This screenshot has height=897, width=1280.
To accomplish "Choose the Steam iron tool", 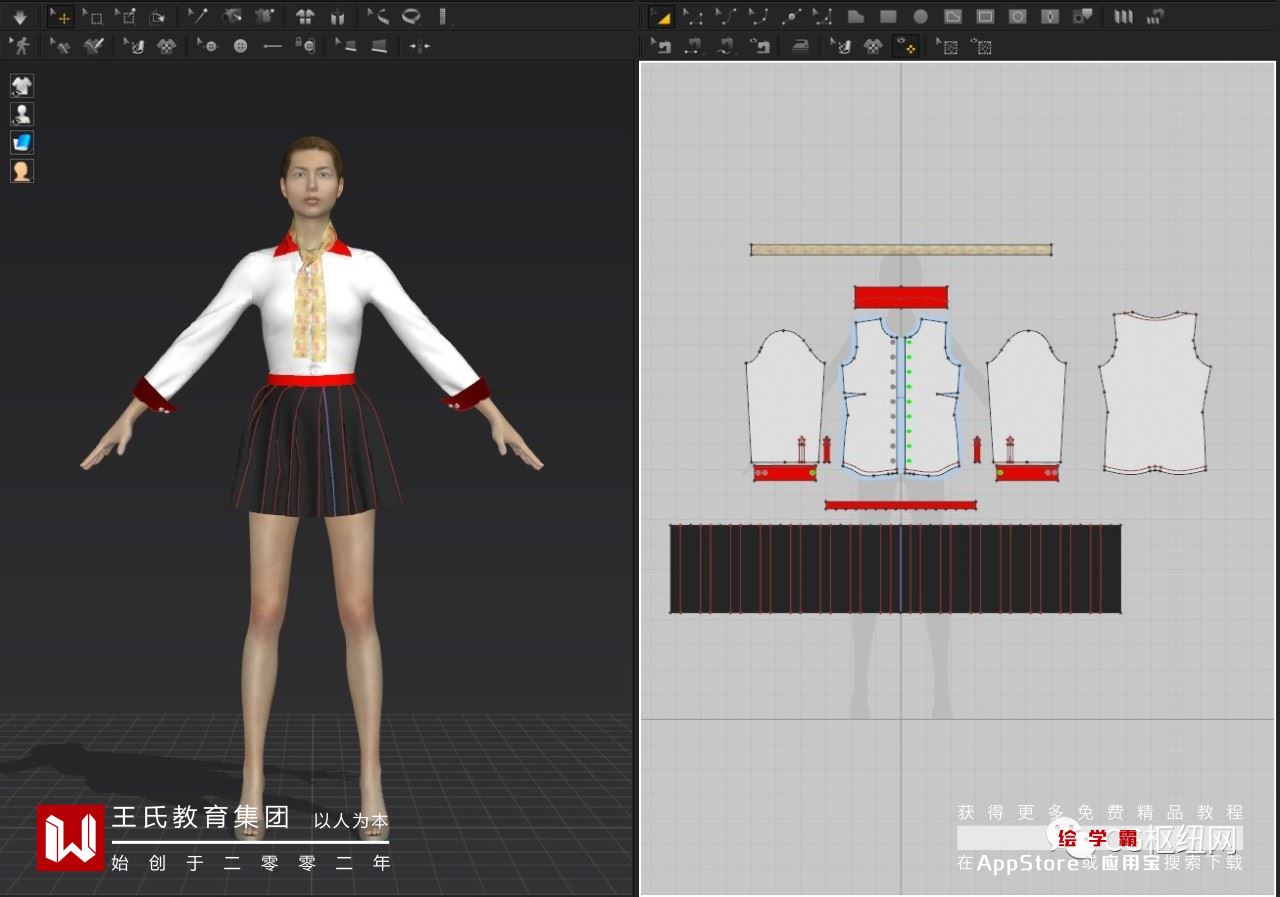I will pos(800,46).
